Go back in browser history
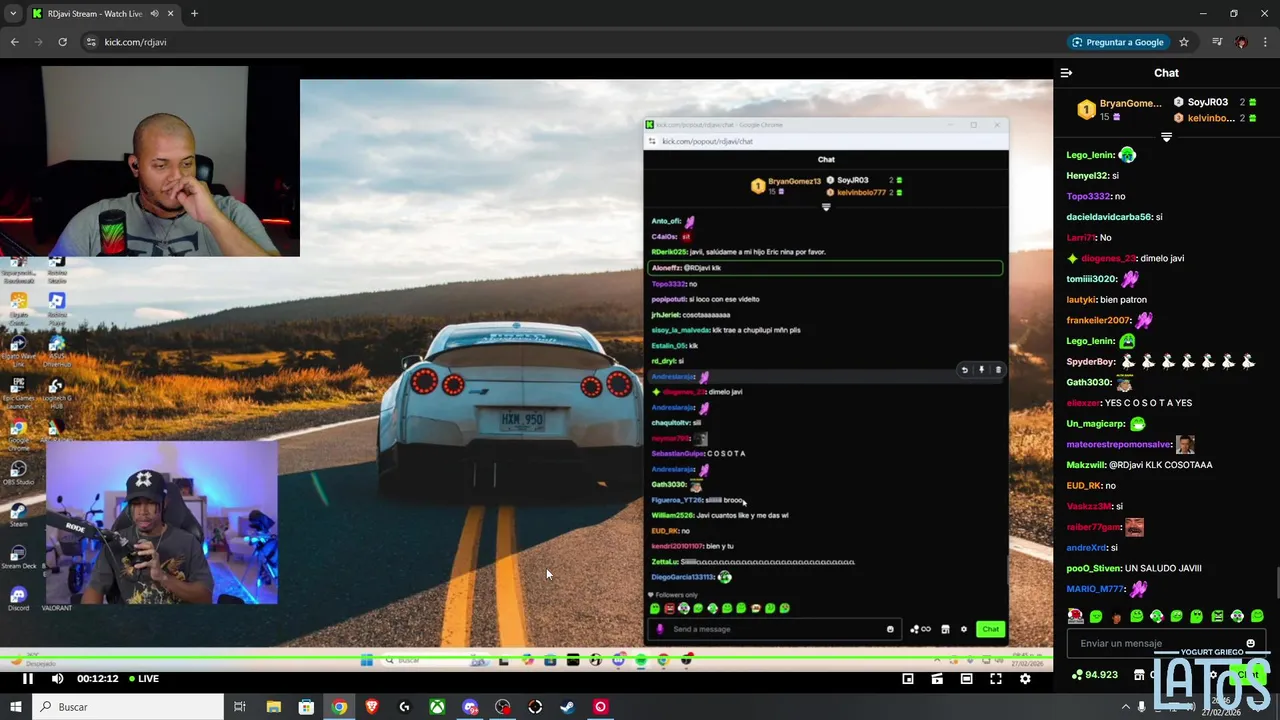The image size is (1280, 720). point(14,42)
